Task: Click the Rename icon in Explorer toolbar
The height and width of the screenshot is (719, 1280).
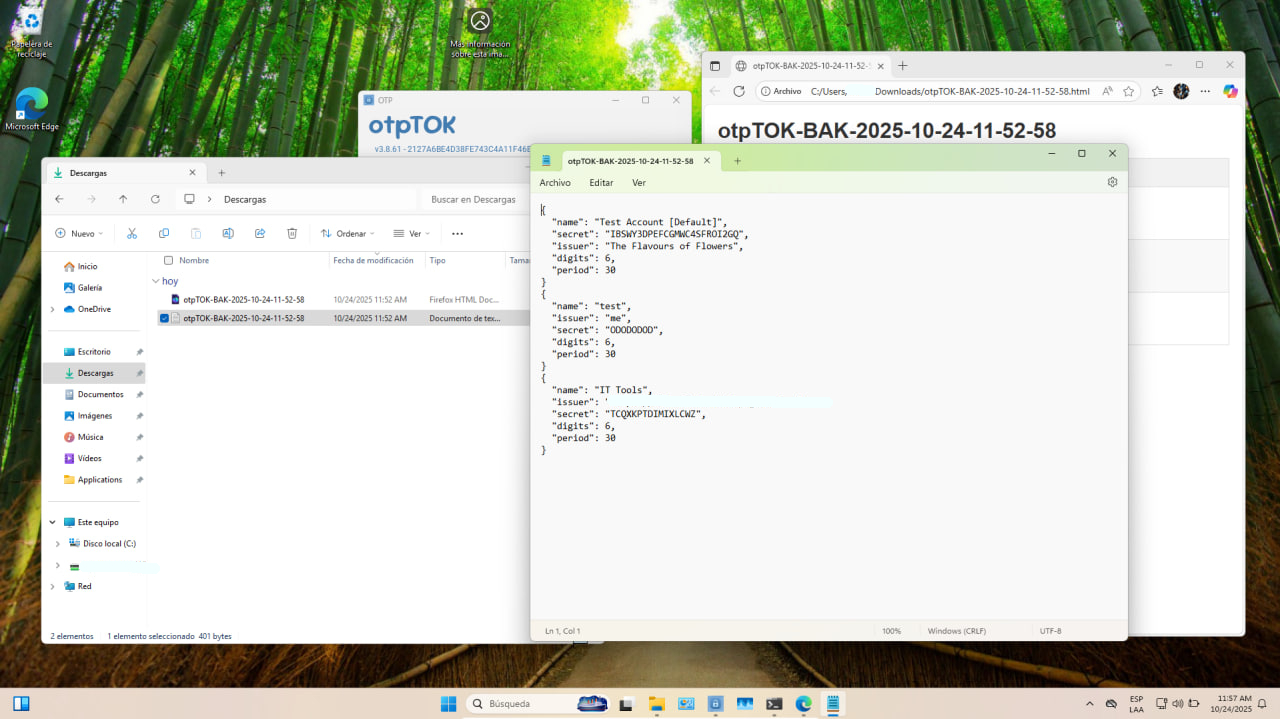Action: 227,233
